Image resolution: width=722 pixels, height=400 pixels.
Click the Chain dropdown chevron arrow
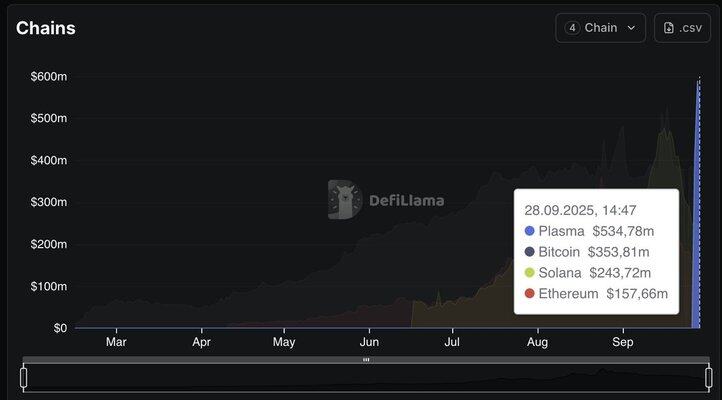(631, 28)
